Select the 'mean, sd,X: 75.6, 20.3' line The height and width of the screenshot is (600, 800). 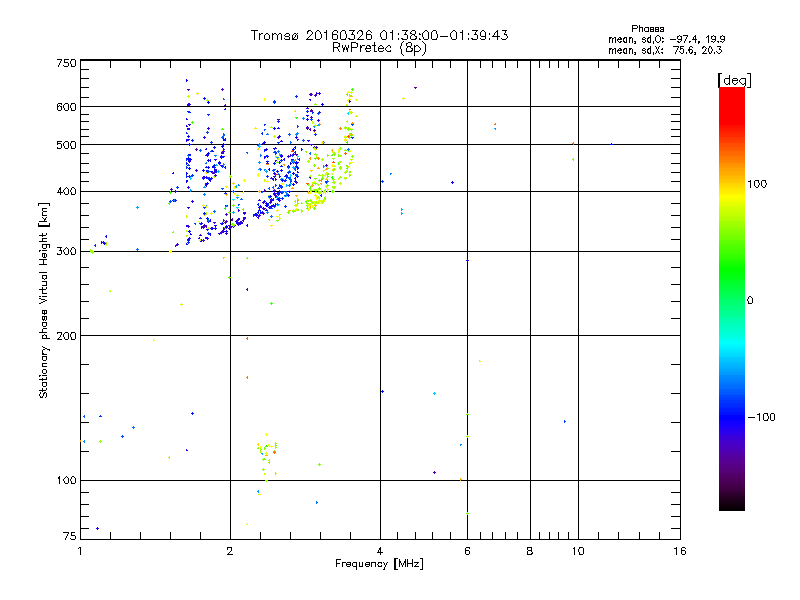665,50
